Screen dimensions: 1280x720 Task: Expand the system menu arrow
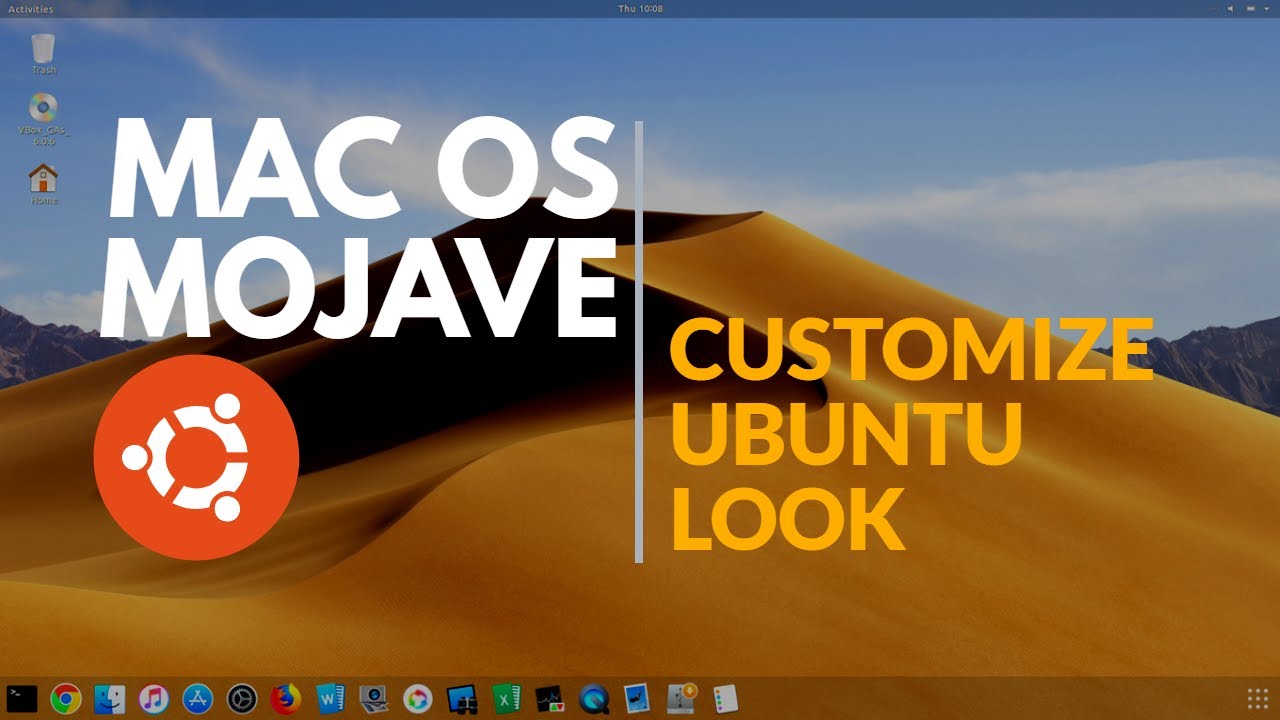(1267, 8)
